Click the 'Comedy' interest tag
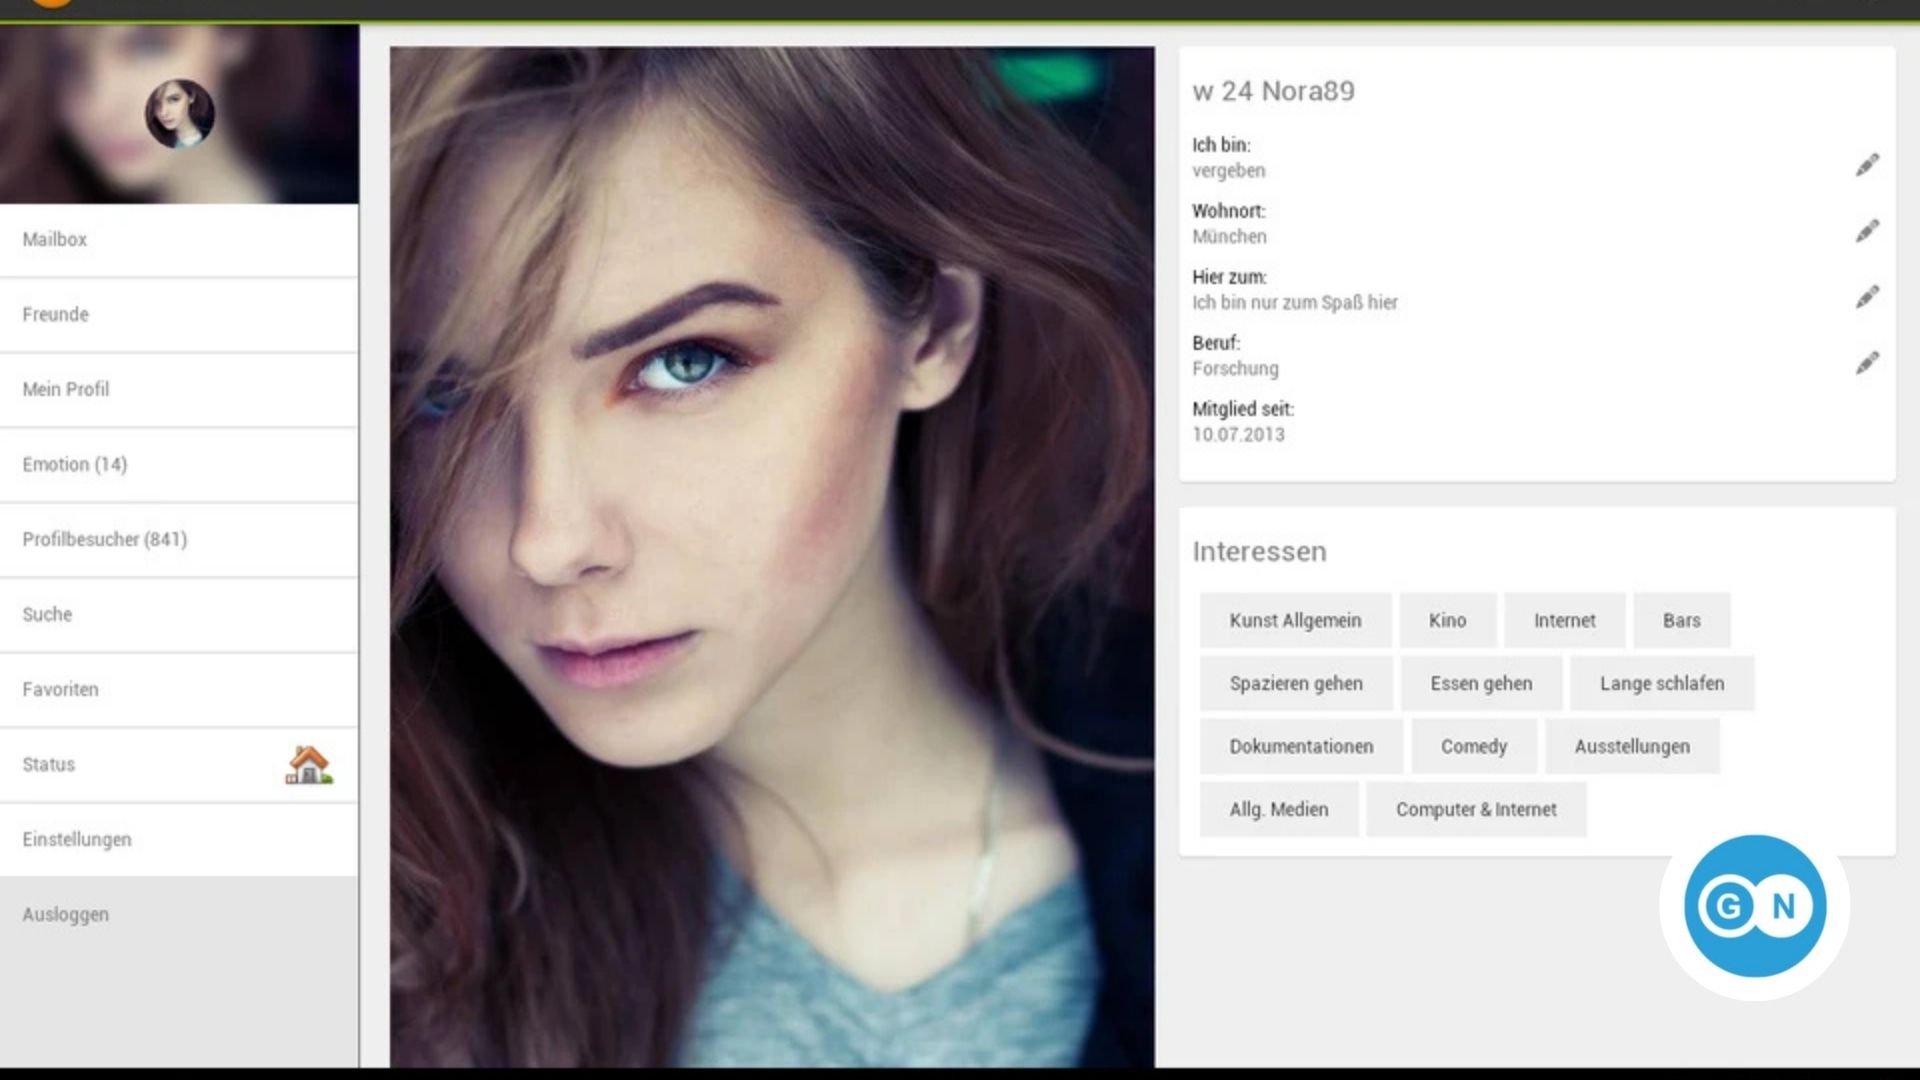The height and width of the screenshot is (1080, 1920). point(1473,747)
